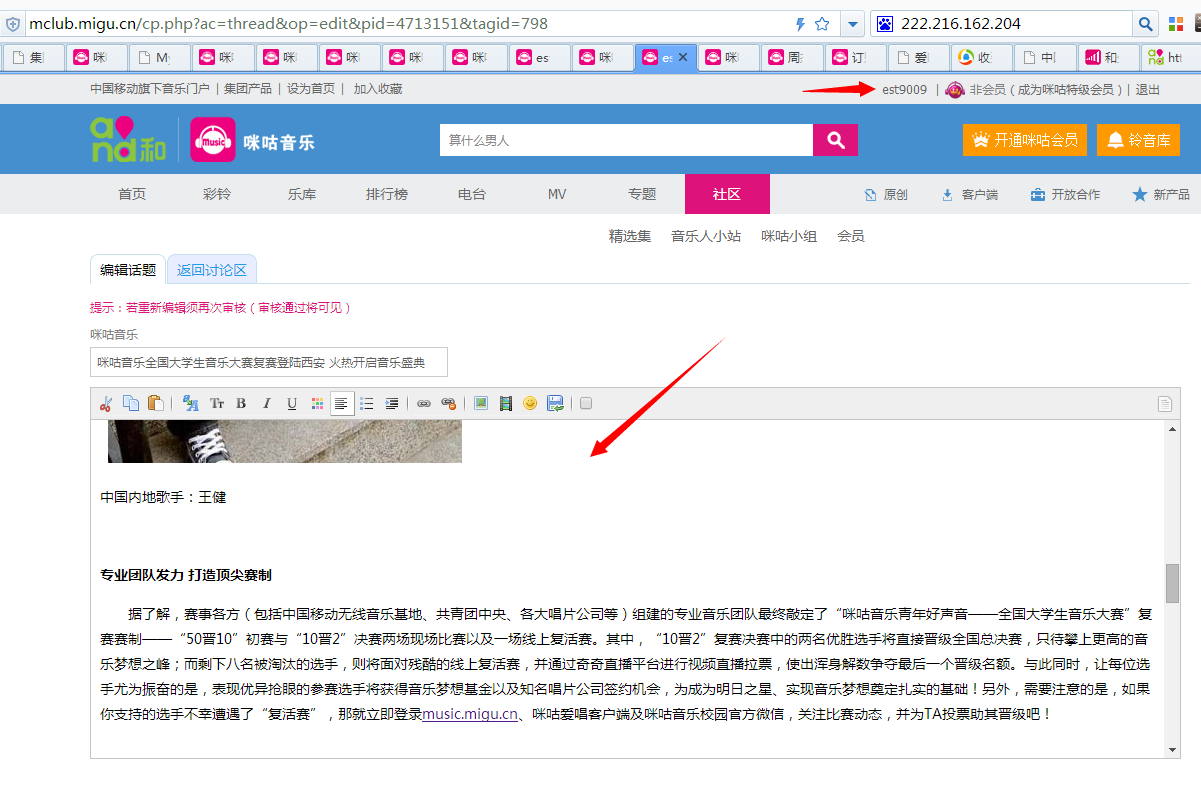
Task: Insert a hyperlink with the chain icon
Action: (424, 403)
